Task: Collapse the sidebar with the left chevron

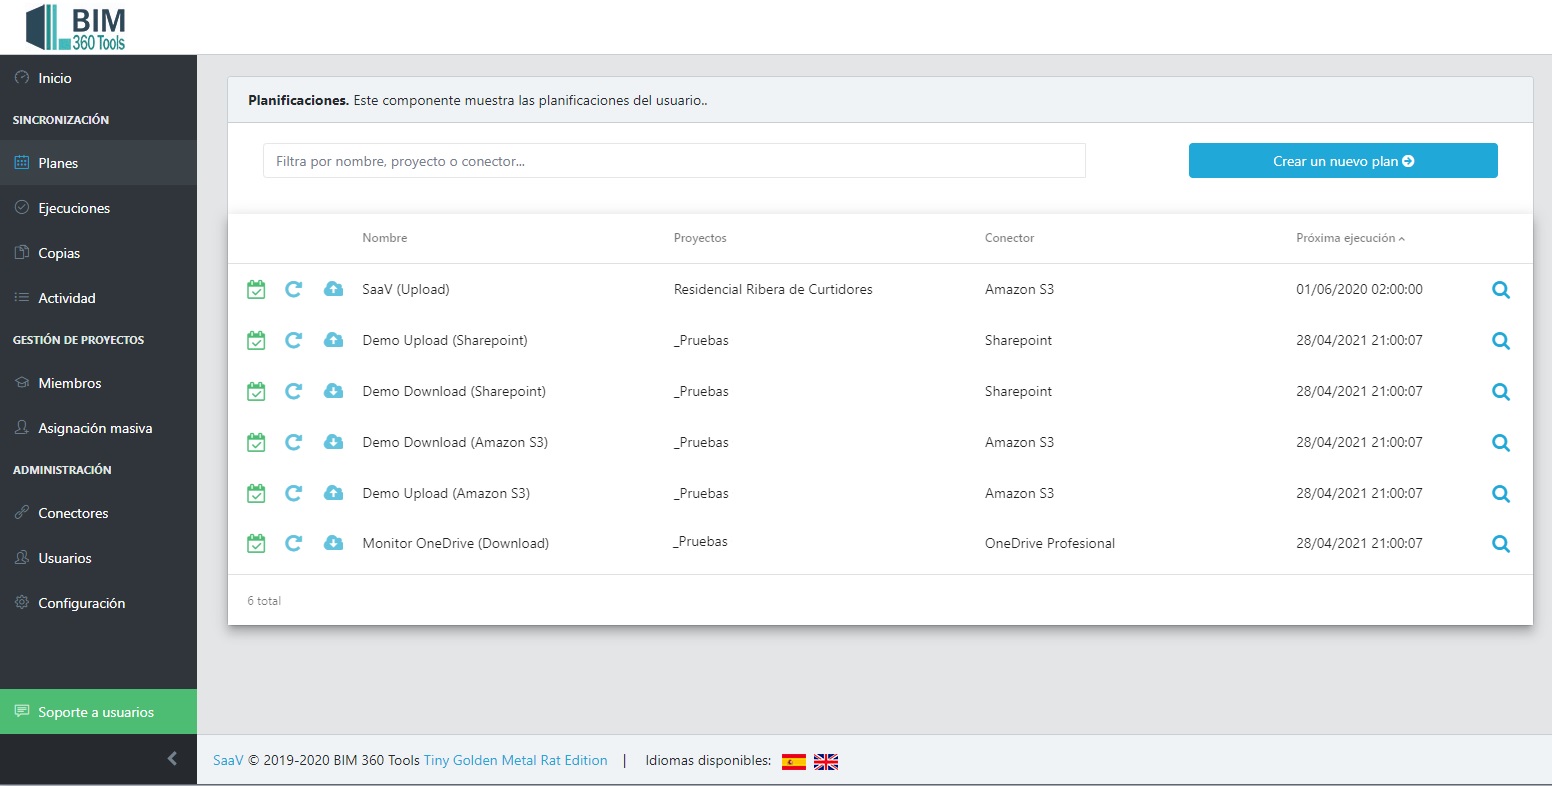Action: pyautogui.click(x=172, y=759)
